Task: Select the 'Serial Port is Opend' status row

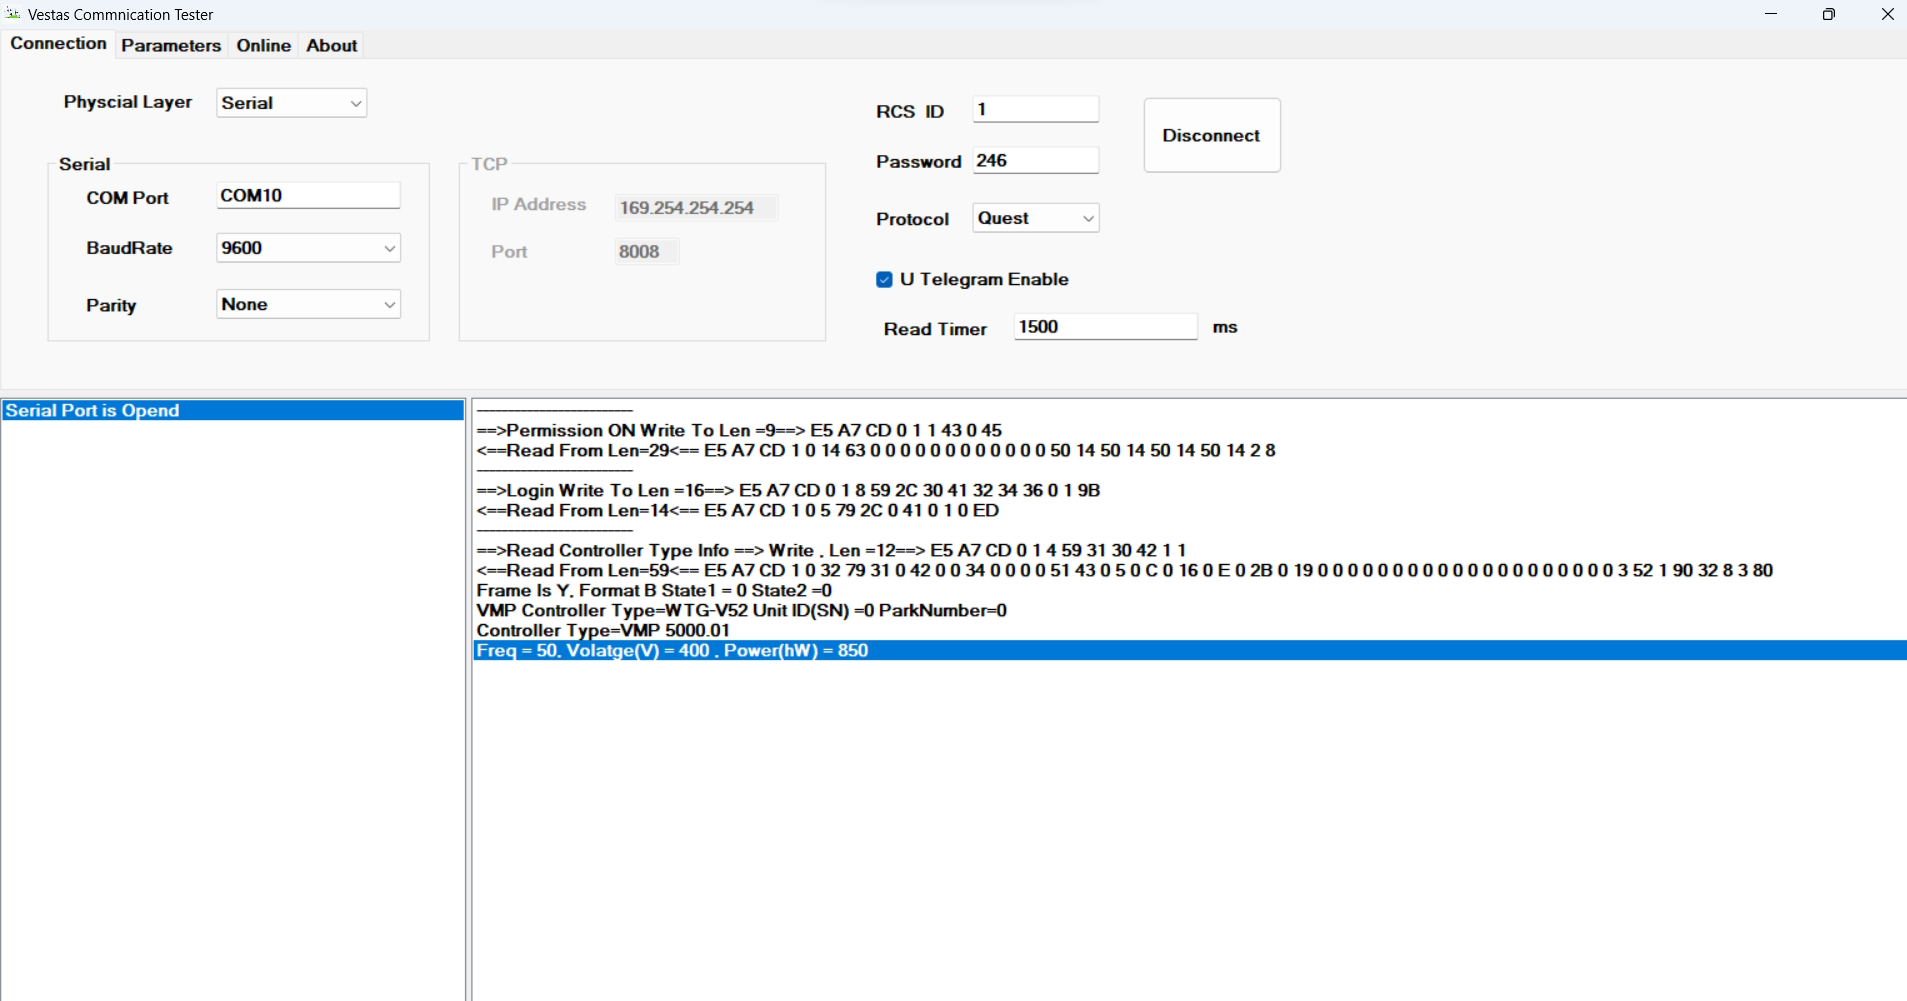Action: coord(233,410)
